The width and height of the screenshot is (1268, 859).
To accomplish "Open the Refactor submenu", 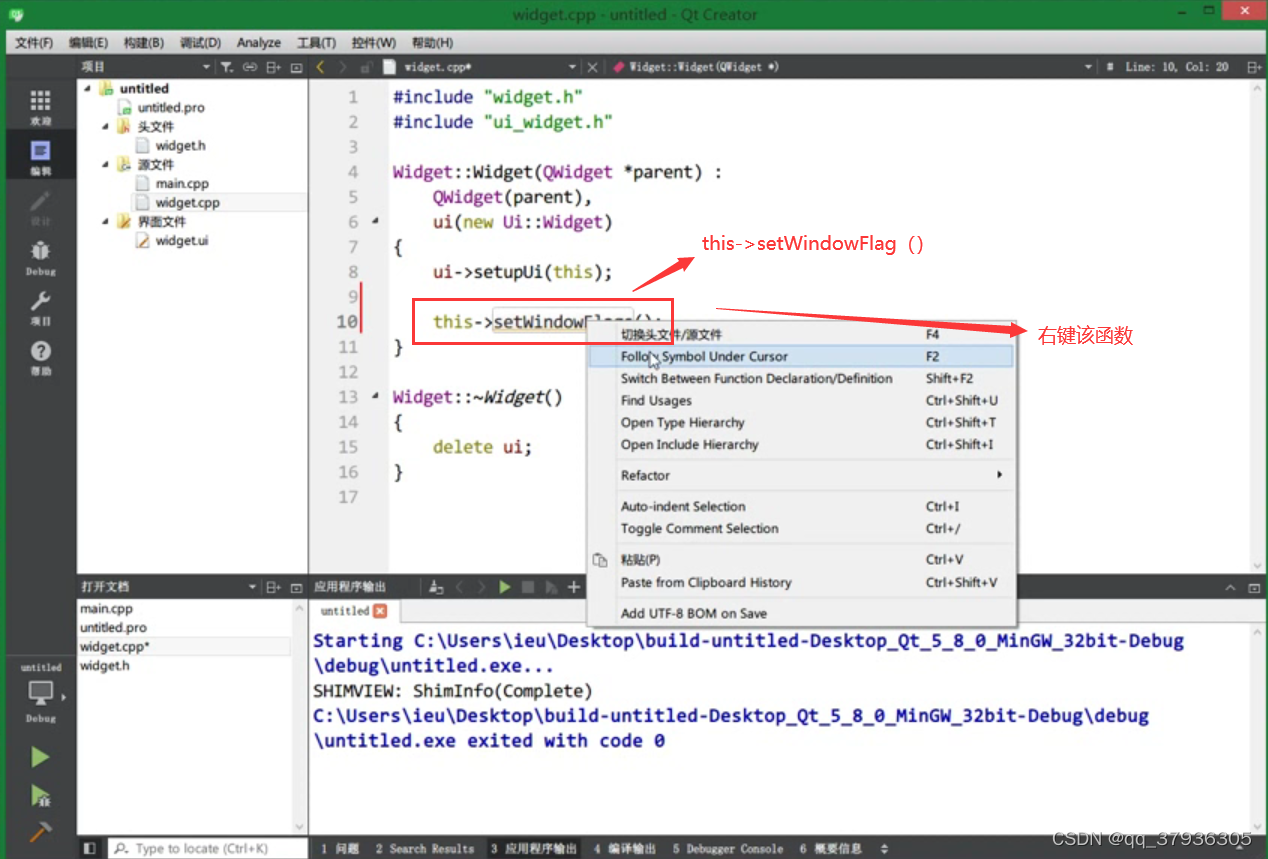I will (x=801, y=475).
